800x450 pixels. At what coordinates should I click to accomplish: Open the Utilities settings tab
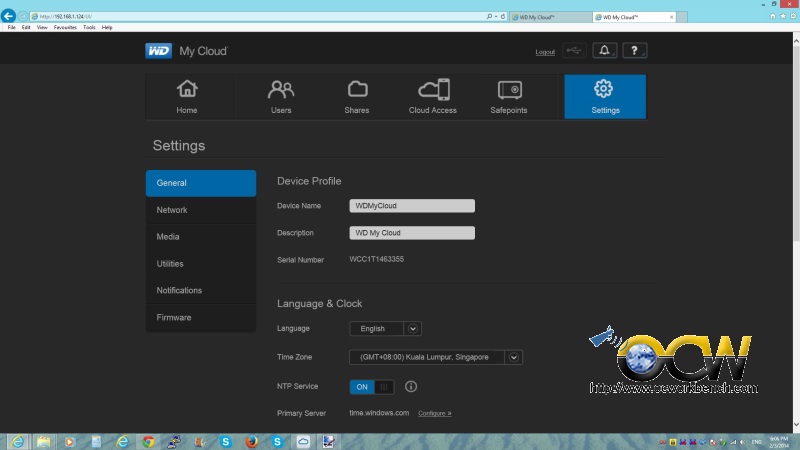[x=201, y=264]
